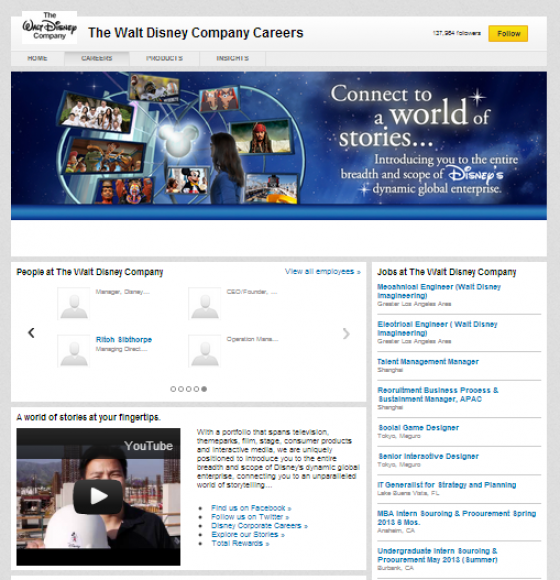Click the Walt Disney Company logo
This screenshot has width=560, height=580.
point(50,27)
